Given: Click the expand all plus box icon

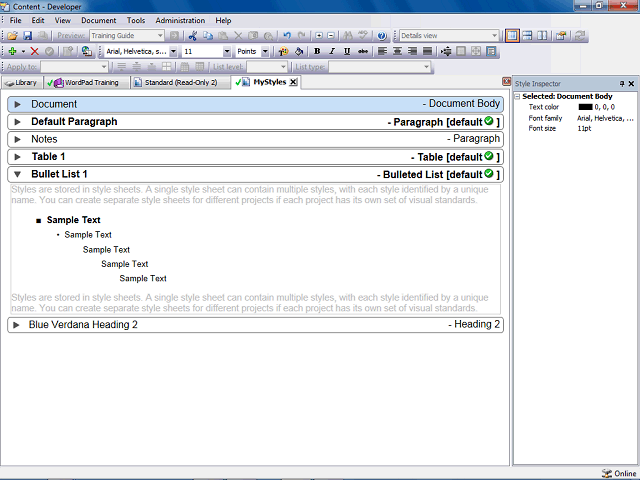Looking at the screenshot, I should click(319, 36).
